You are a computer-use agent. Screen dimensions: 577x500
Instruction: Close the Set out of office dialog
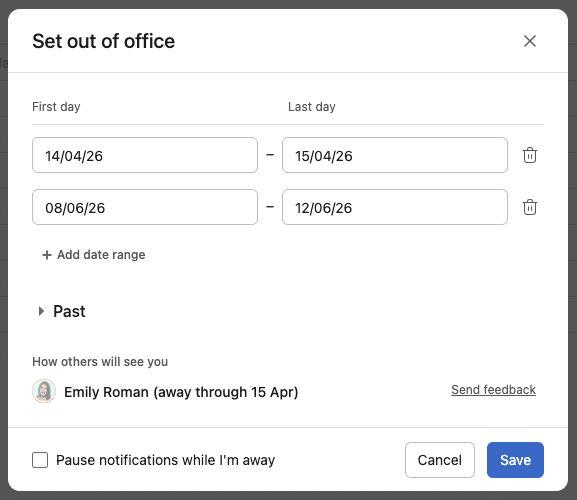tap(530, 41)
